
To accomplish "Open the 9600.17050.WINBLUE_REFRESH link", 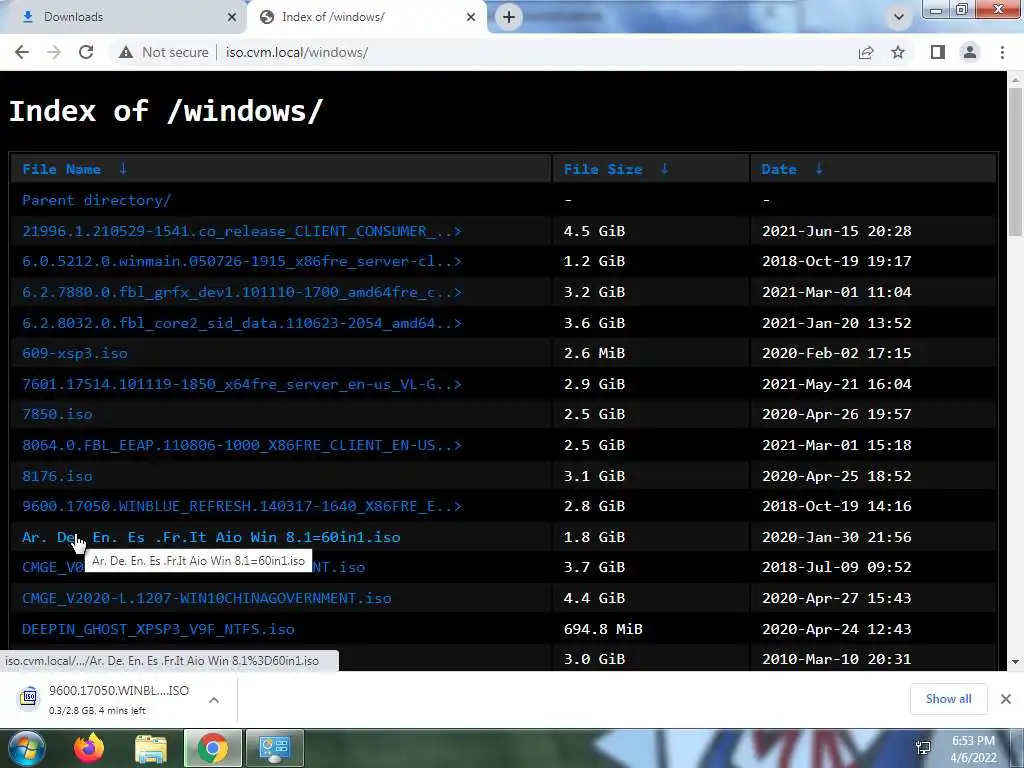I will pyautogui.click(x=242, y=506).
